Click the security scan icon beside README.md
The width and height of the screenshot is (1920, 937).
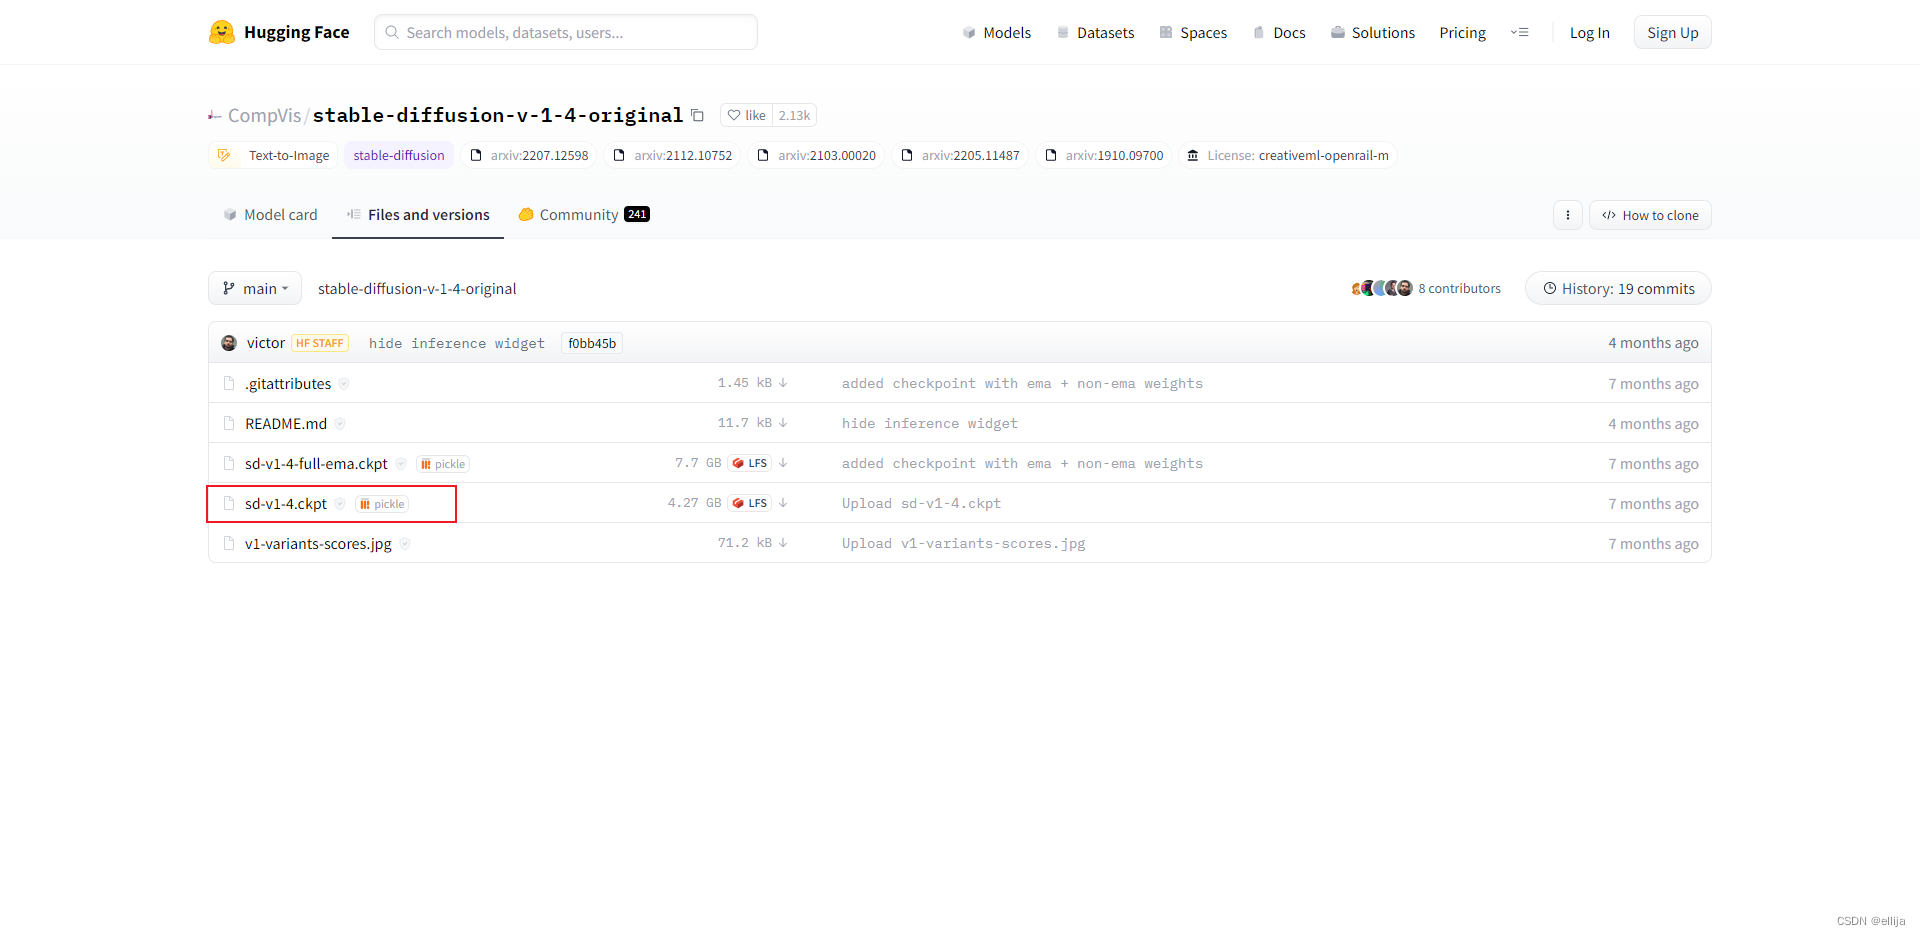(340, 424)
